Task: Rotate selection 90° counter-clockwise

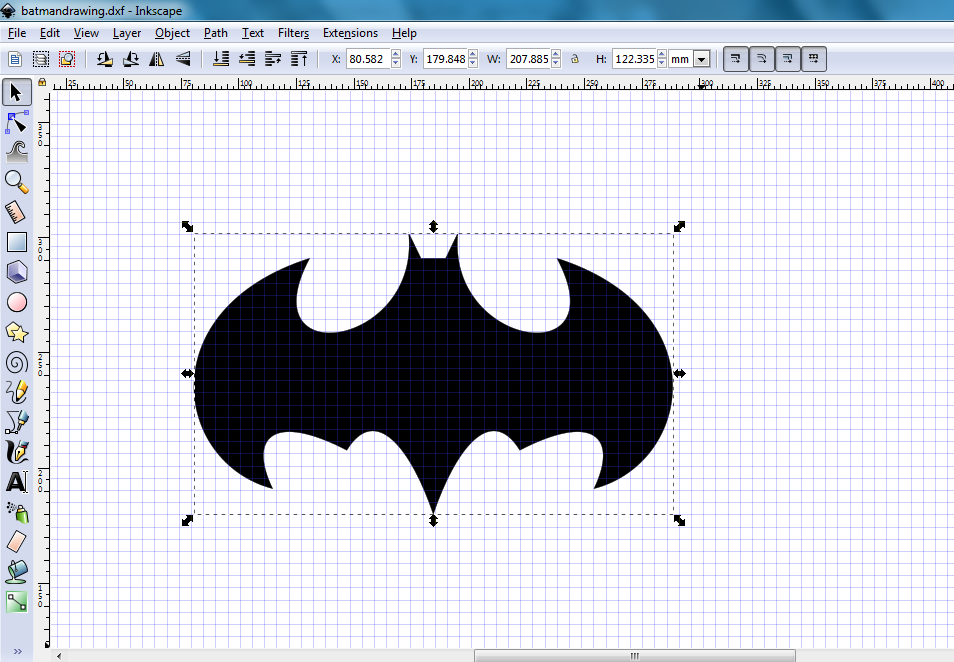Action: [105, 59]
